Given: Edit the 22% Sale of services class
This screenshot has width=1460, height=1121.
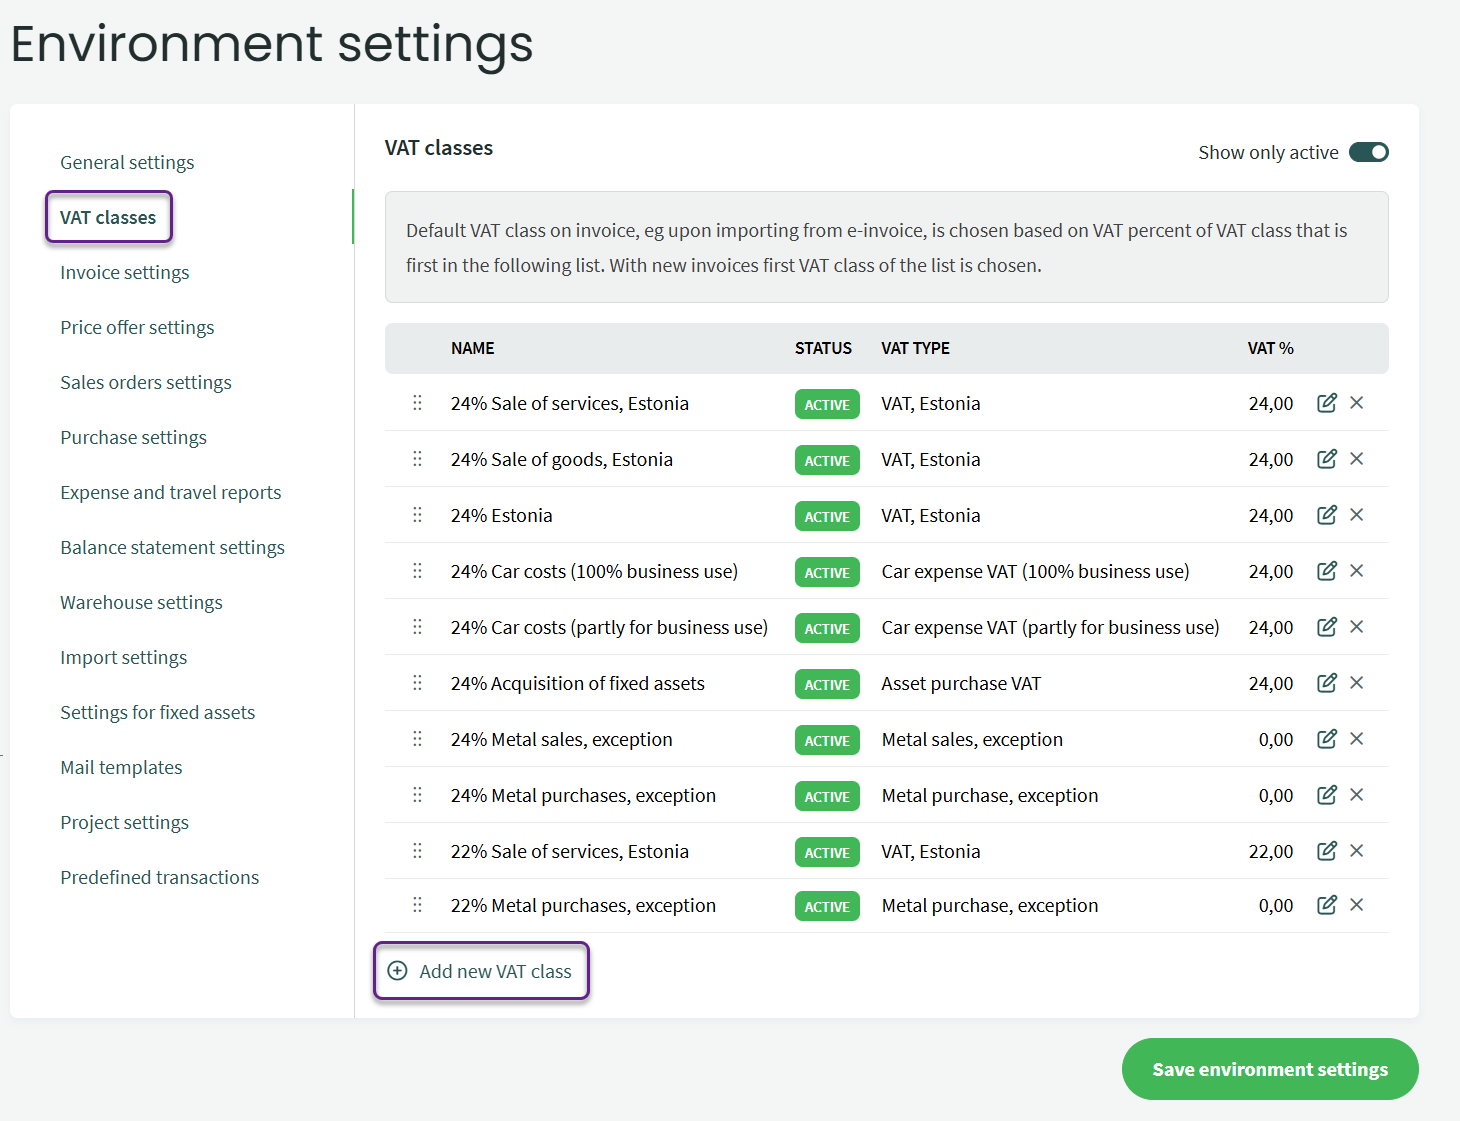Looking at the screenshot, I should pyautogui.click(x=1326, y=851).
